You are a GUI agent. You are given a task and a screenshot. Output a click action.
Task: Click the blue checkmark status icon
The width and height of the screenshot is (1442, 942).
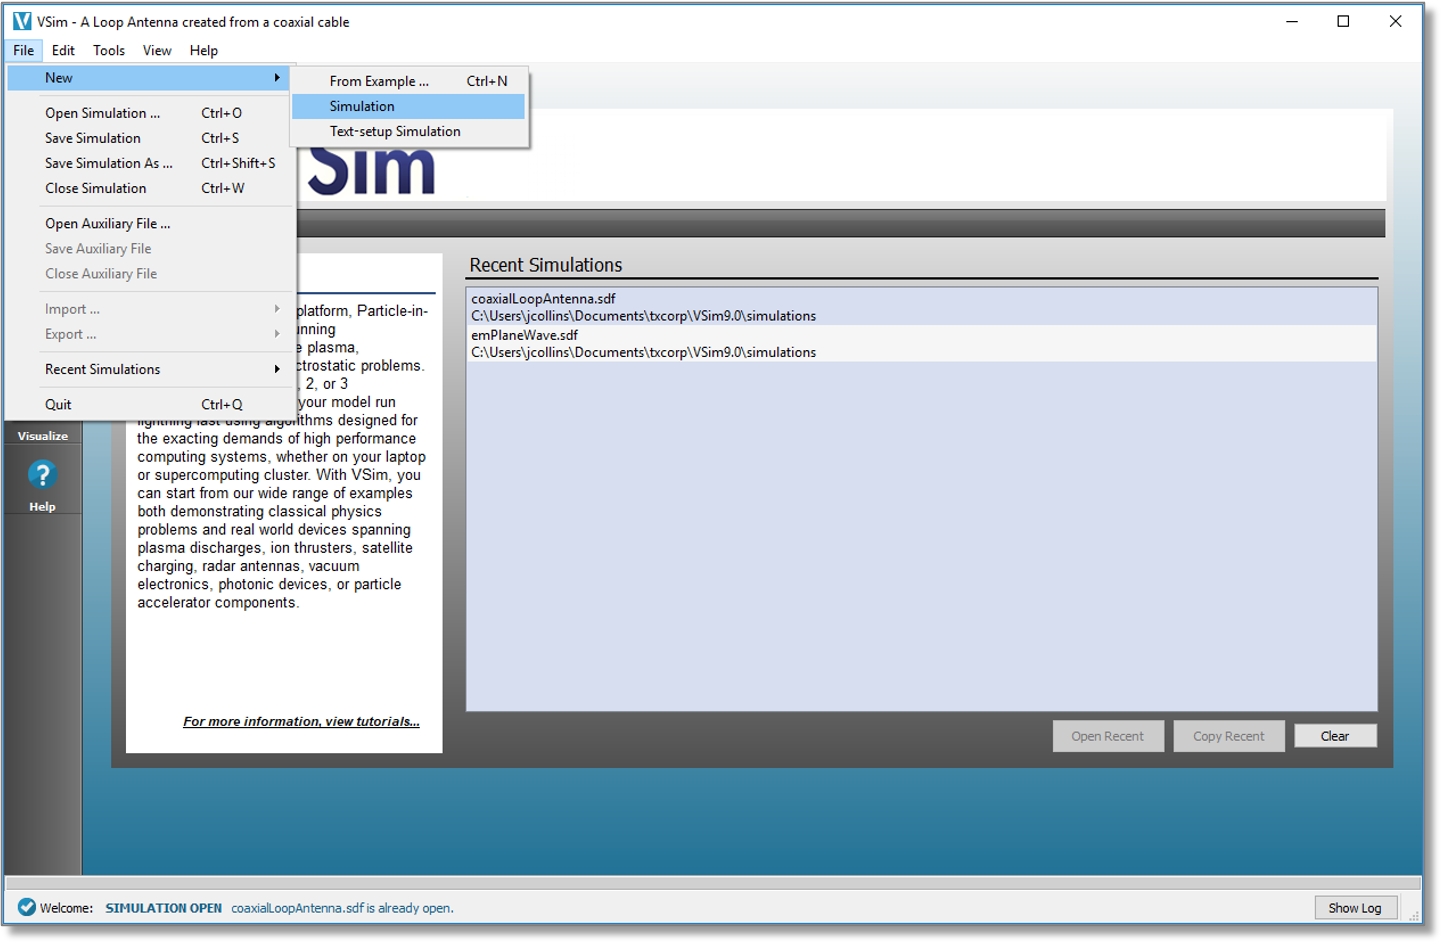click(27, 907)
